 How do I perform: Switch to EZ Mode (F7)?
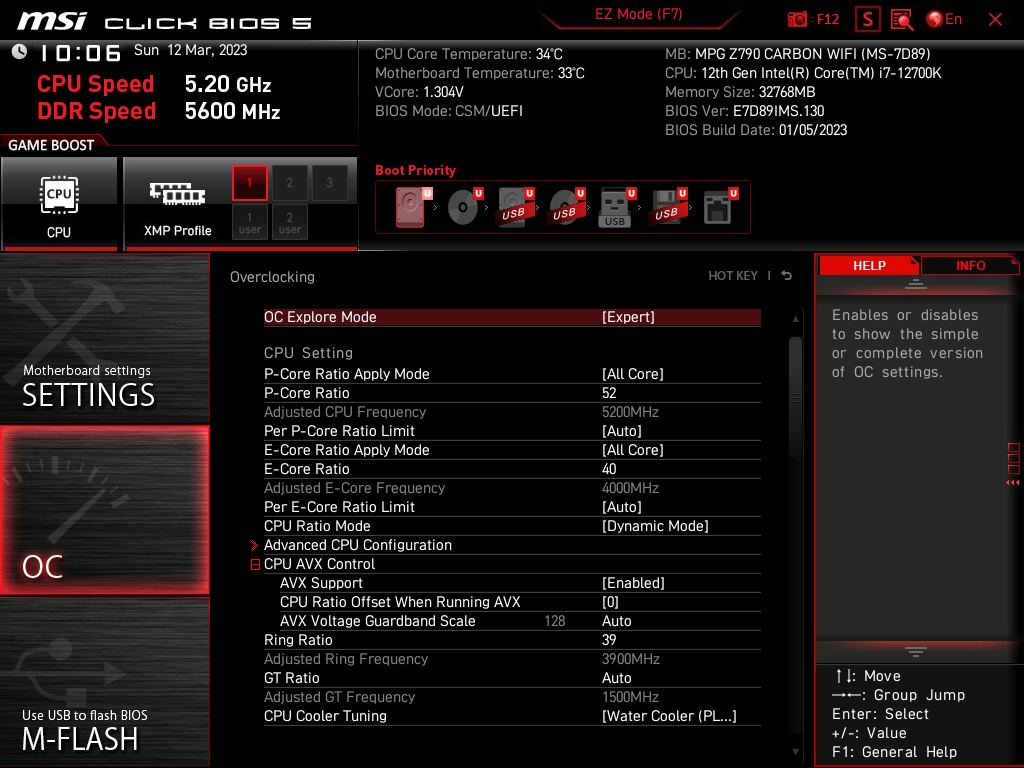(640, 15)
